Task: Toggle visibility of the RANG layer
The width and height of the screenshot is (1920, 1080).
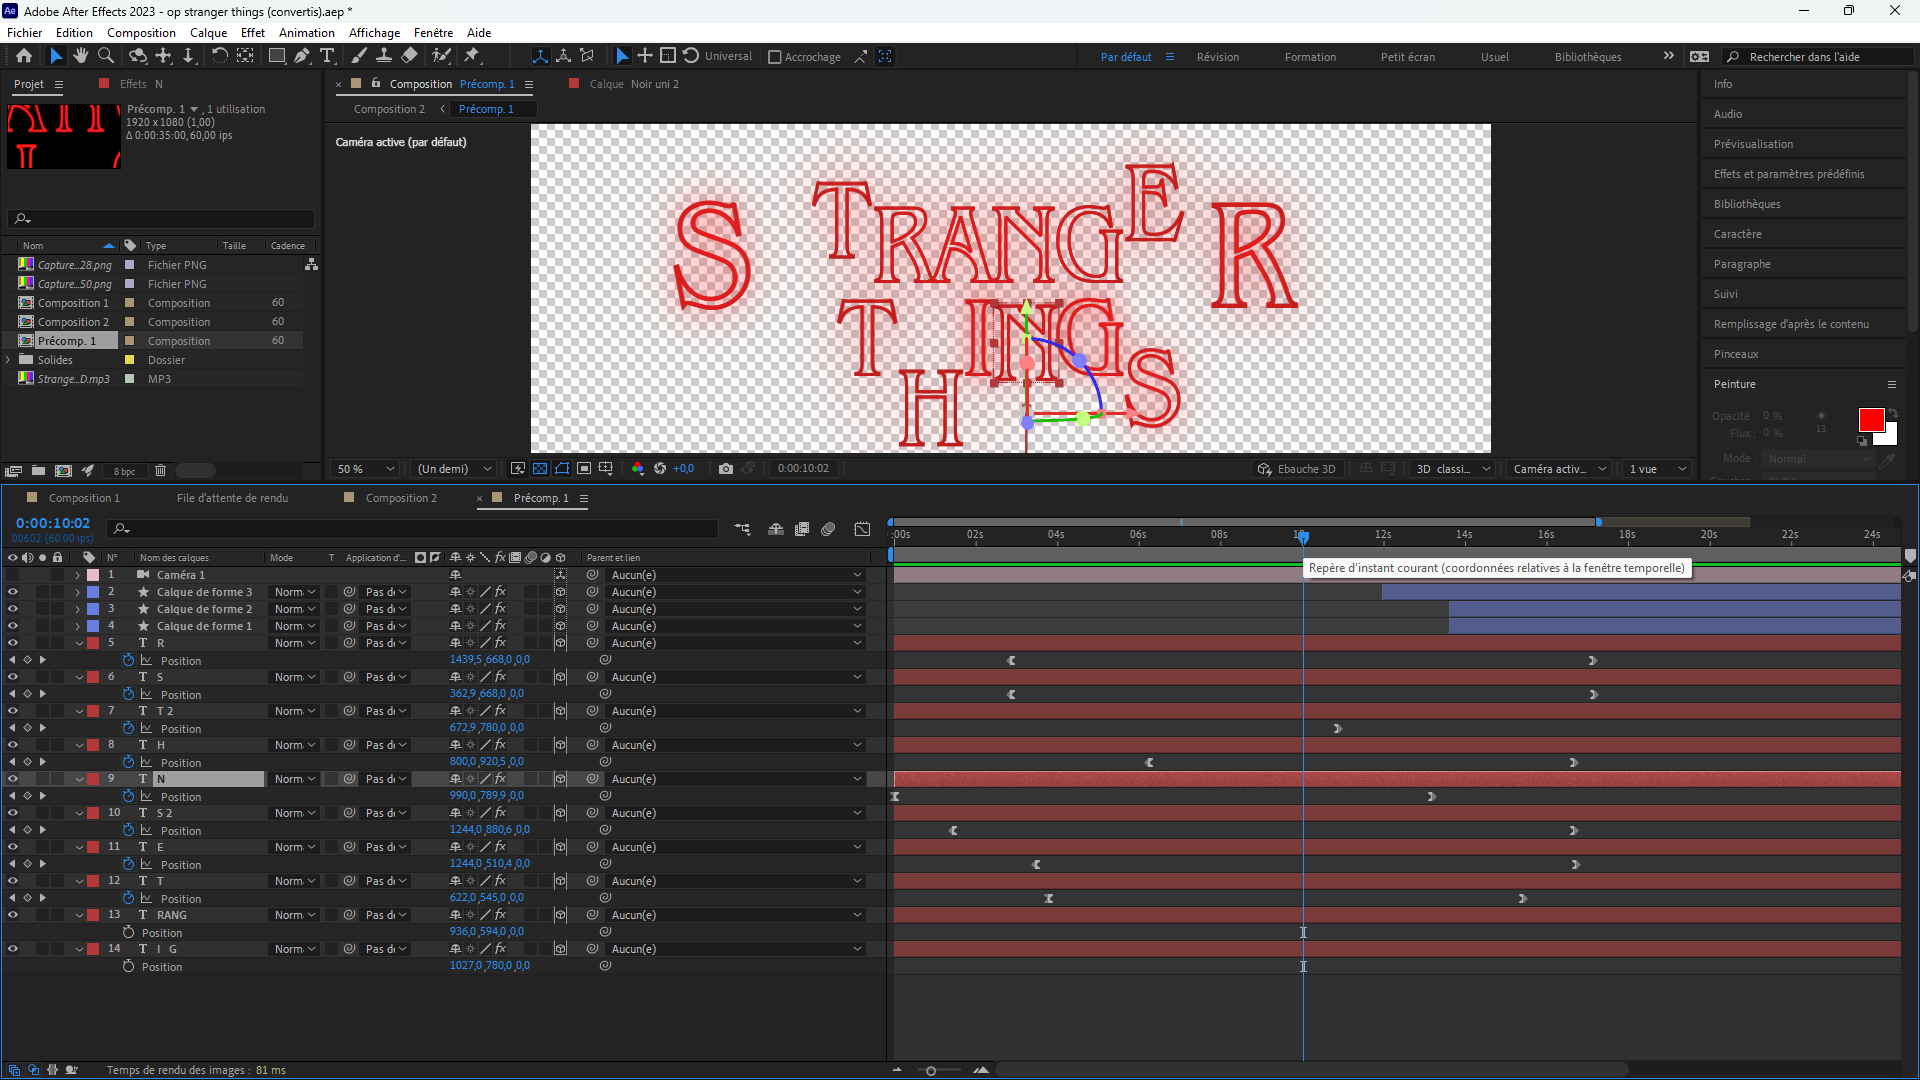Action: (x=13, y=915)
